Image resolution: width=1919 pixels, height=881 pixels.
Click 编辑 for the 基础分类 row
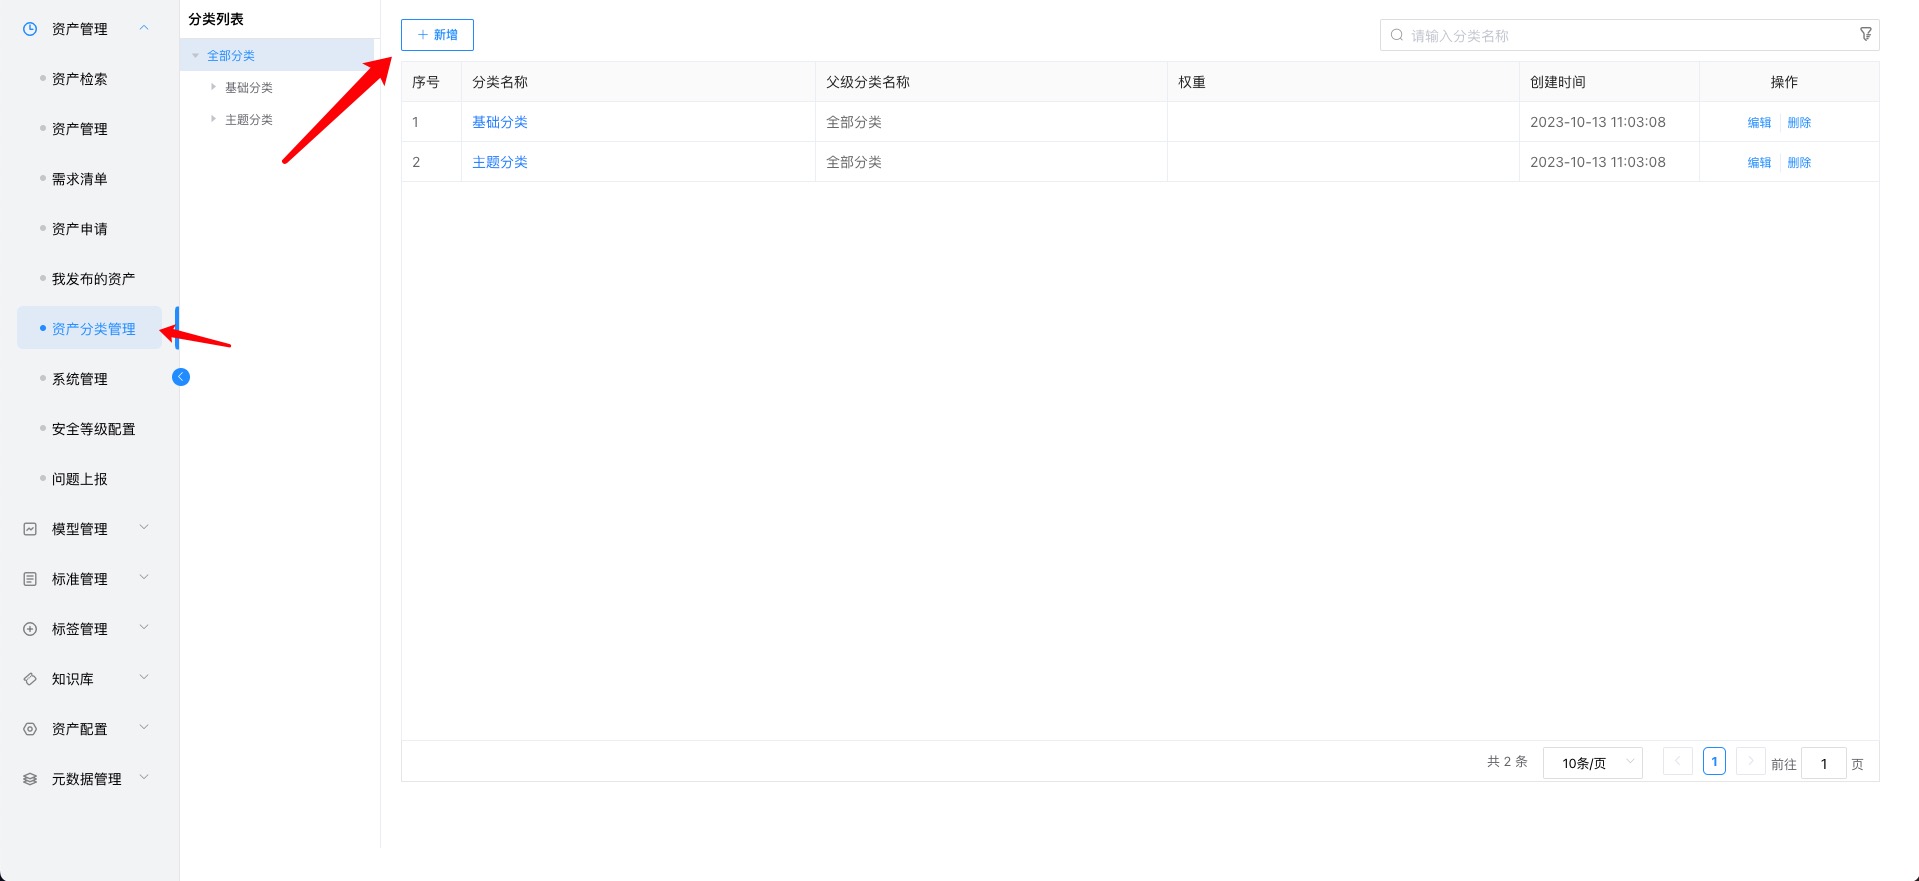1759,123
